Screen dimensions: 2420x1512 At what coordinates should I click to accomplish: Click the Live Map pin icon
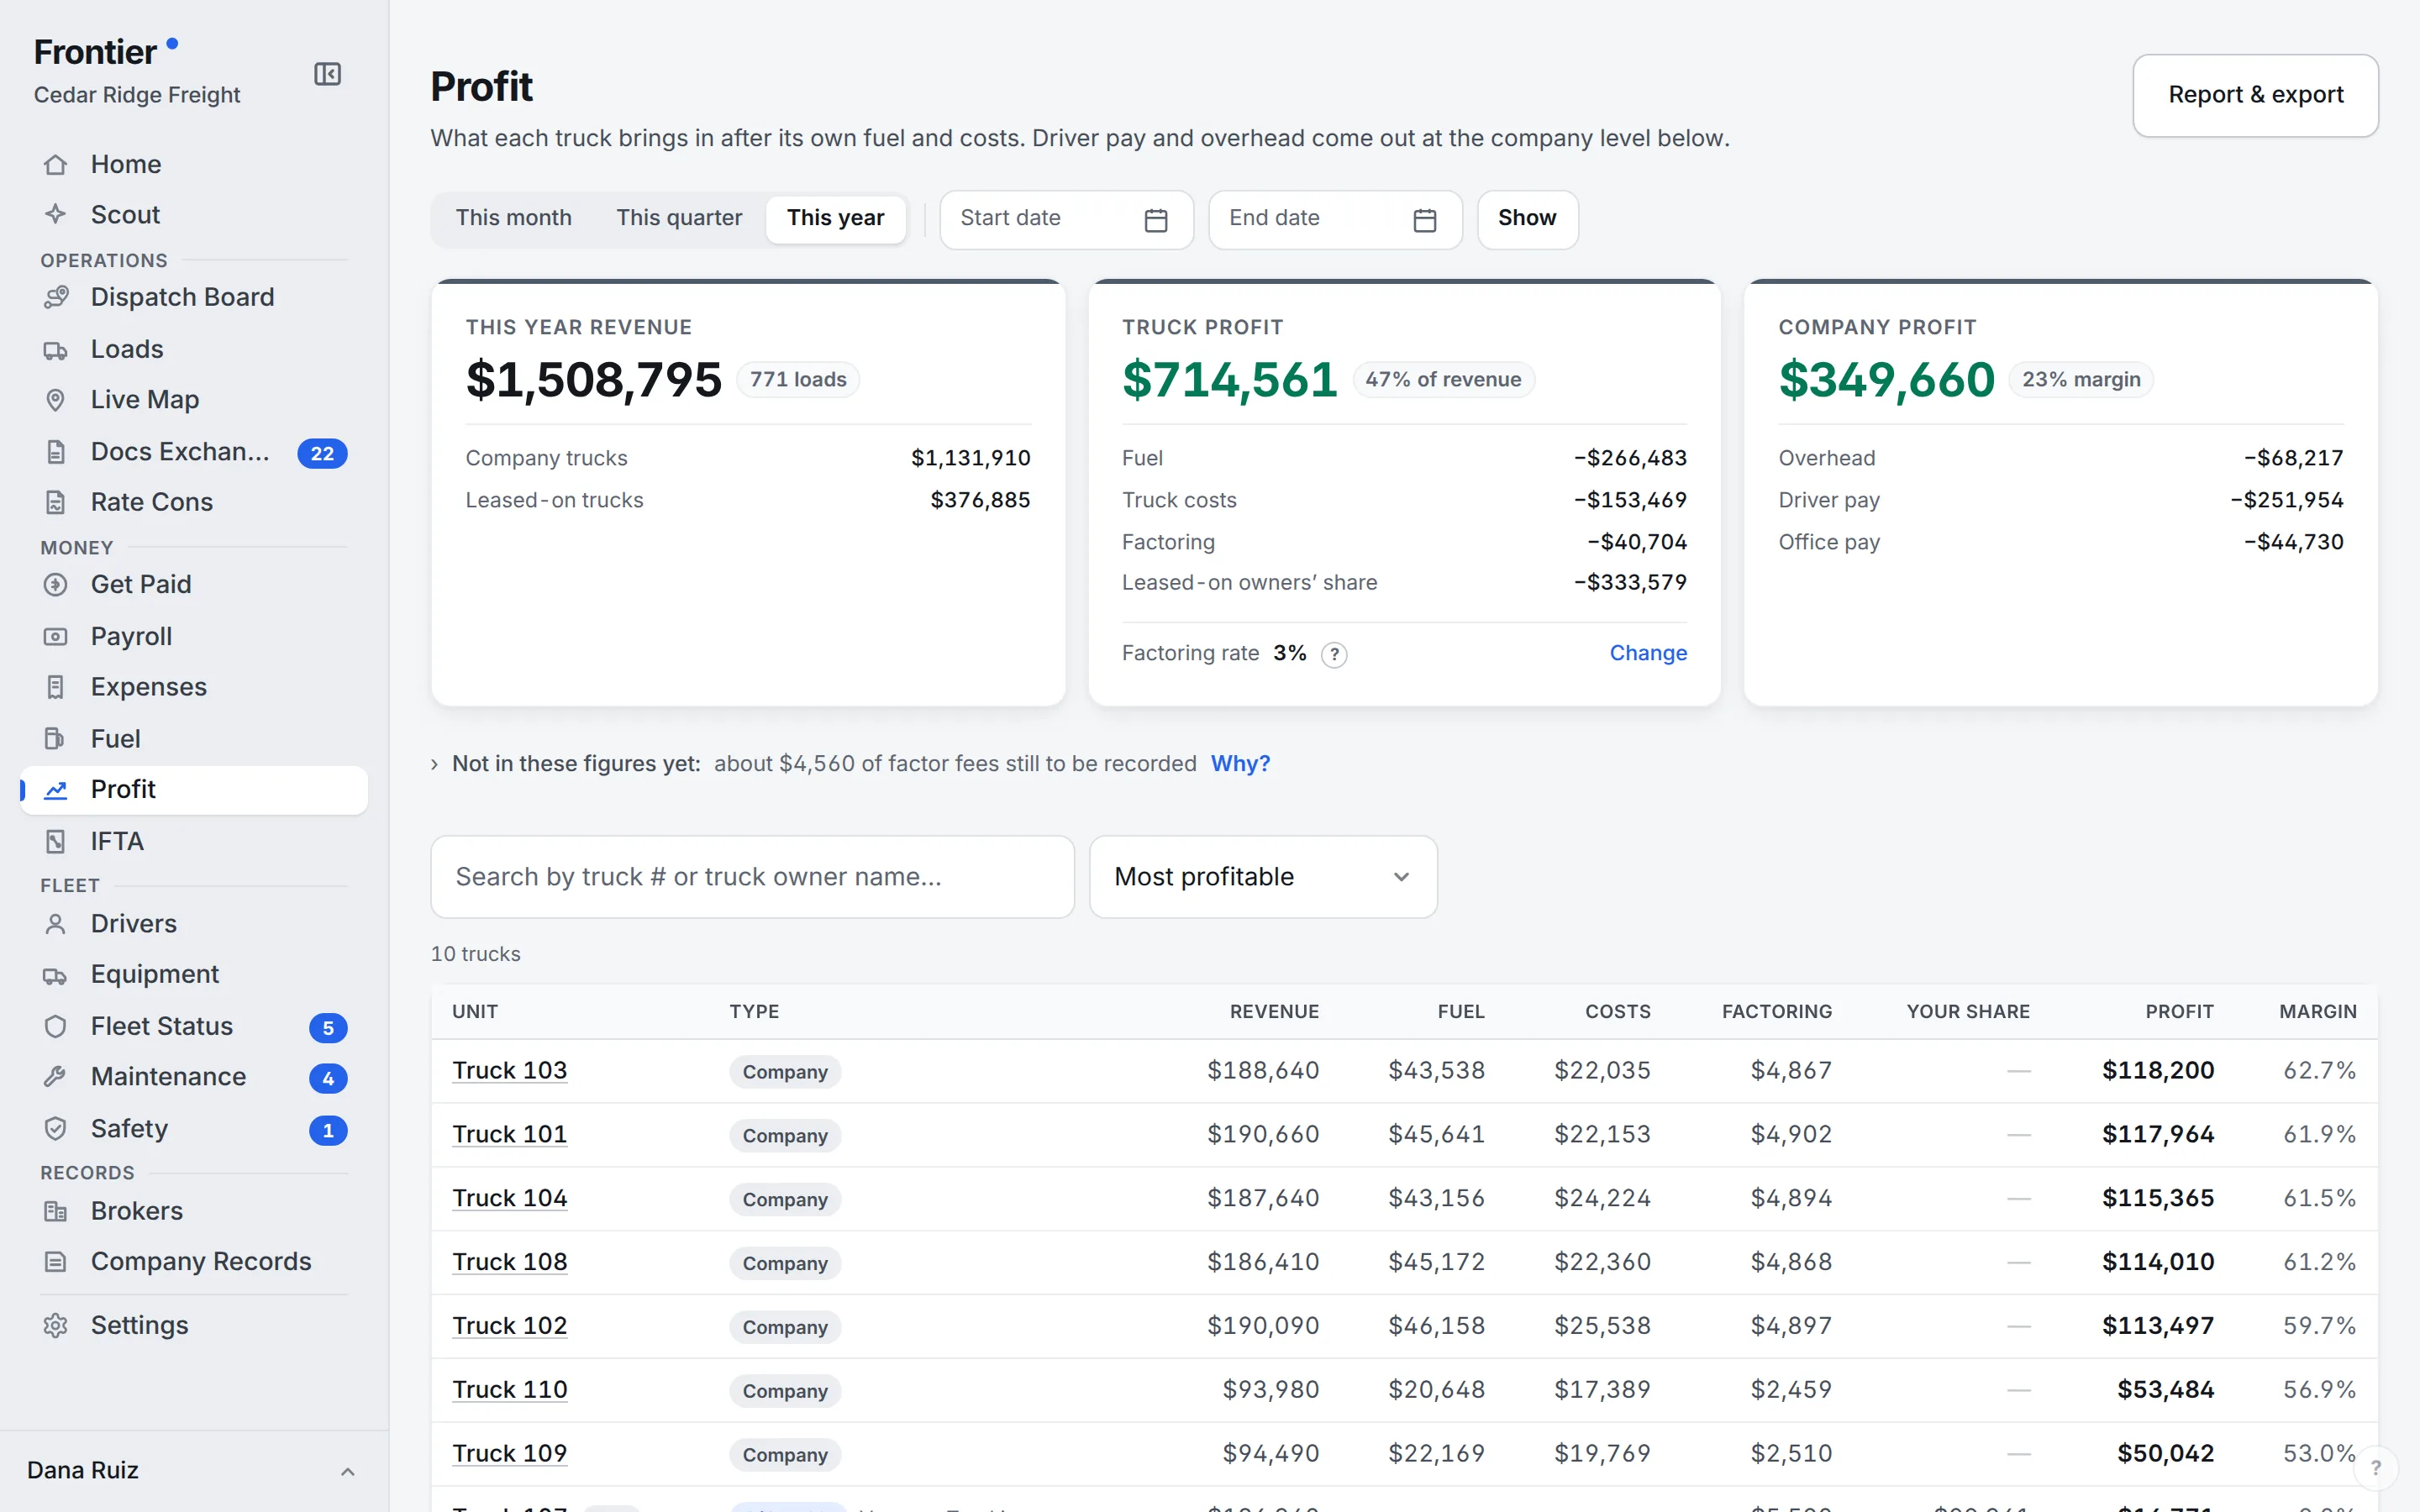coord(56,400)
